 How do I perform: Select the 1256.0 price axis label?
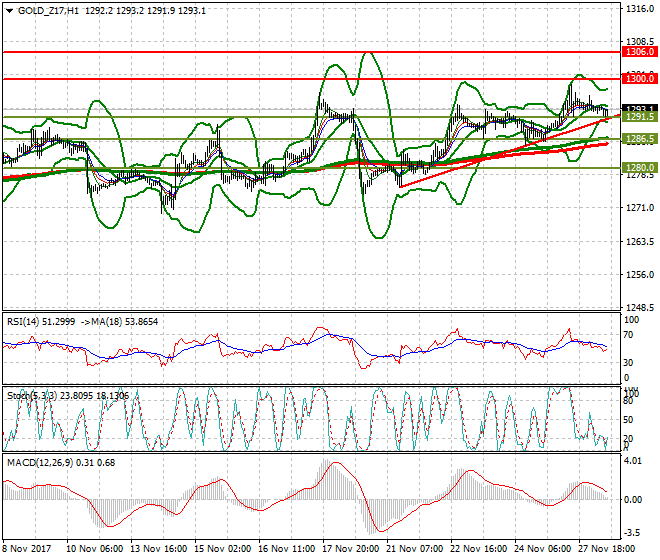click(x=640, y=275)
